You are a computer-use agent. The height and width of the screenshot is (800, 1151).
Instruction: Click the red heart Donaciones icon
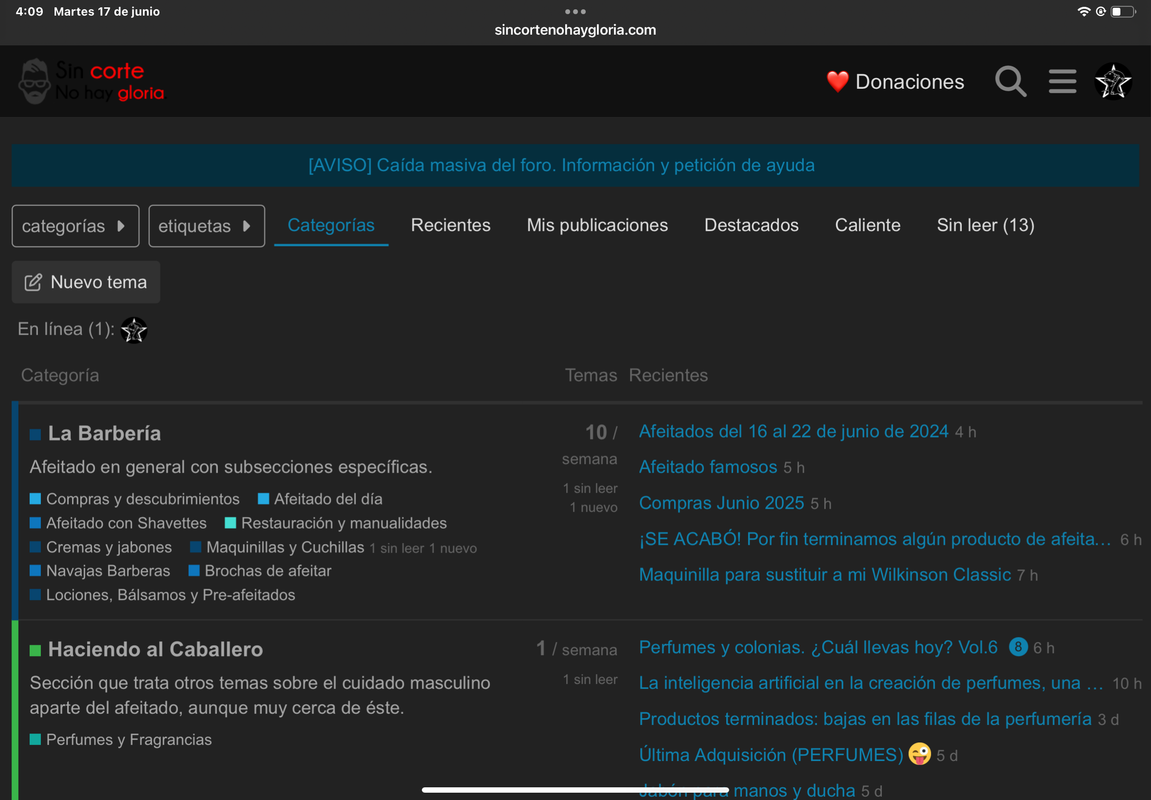838,81
